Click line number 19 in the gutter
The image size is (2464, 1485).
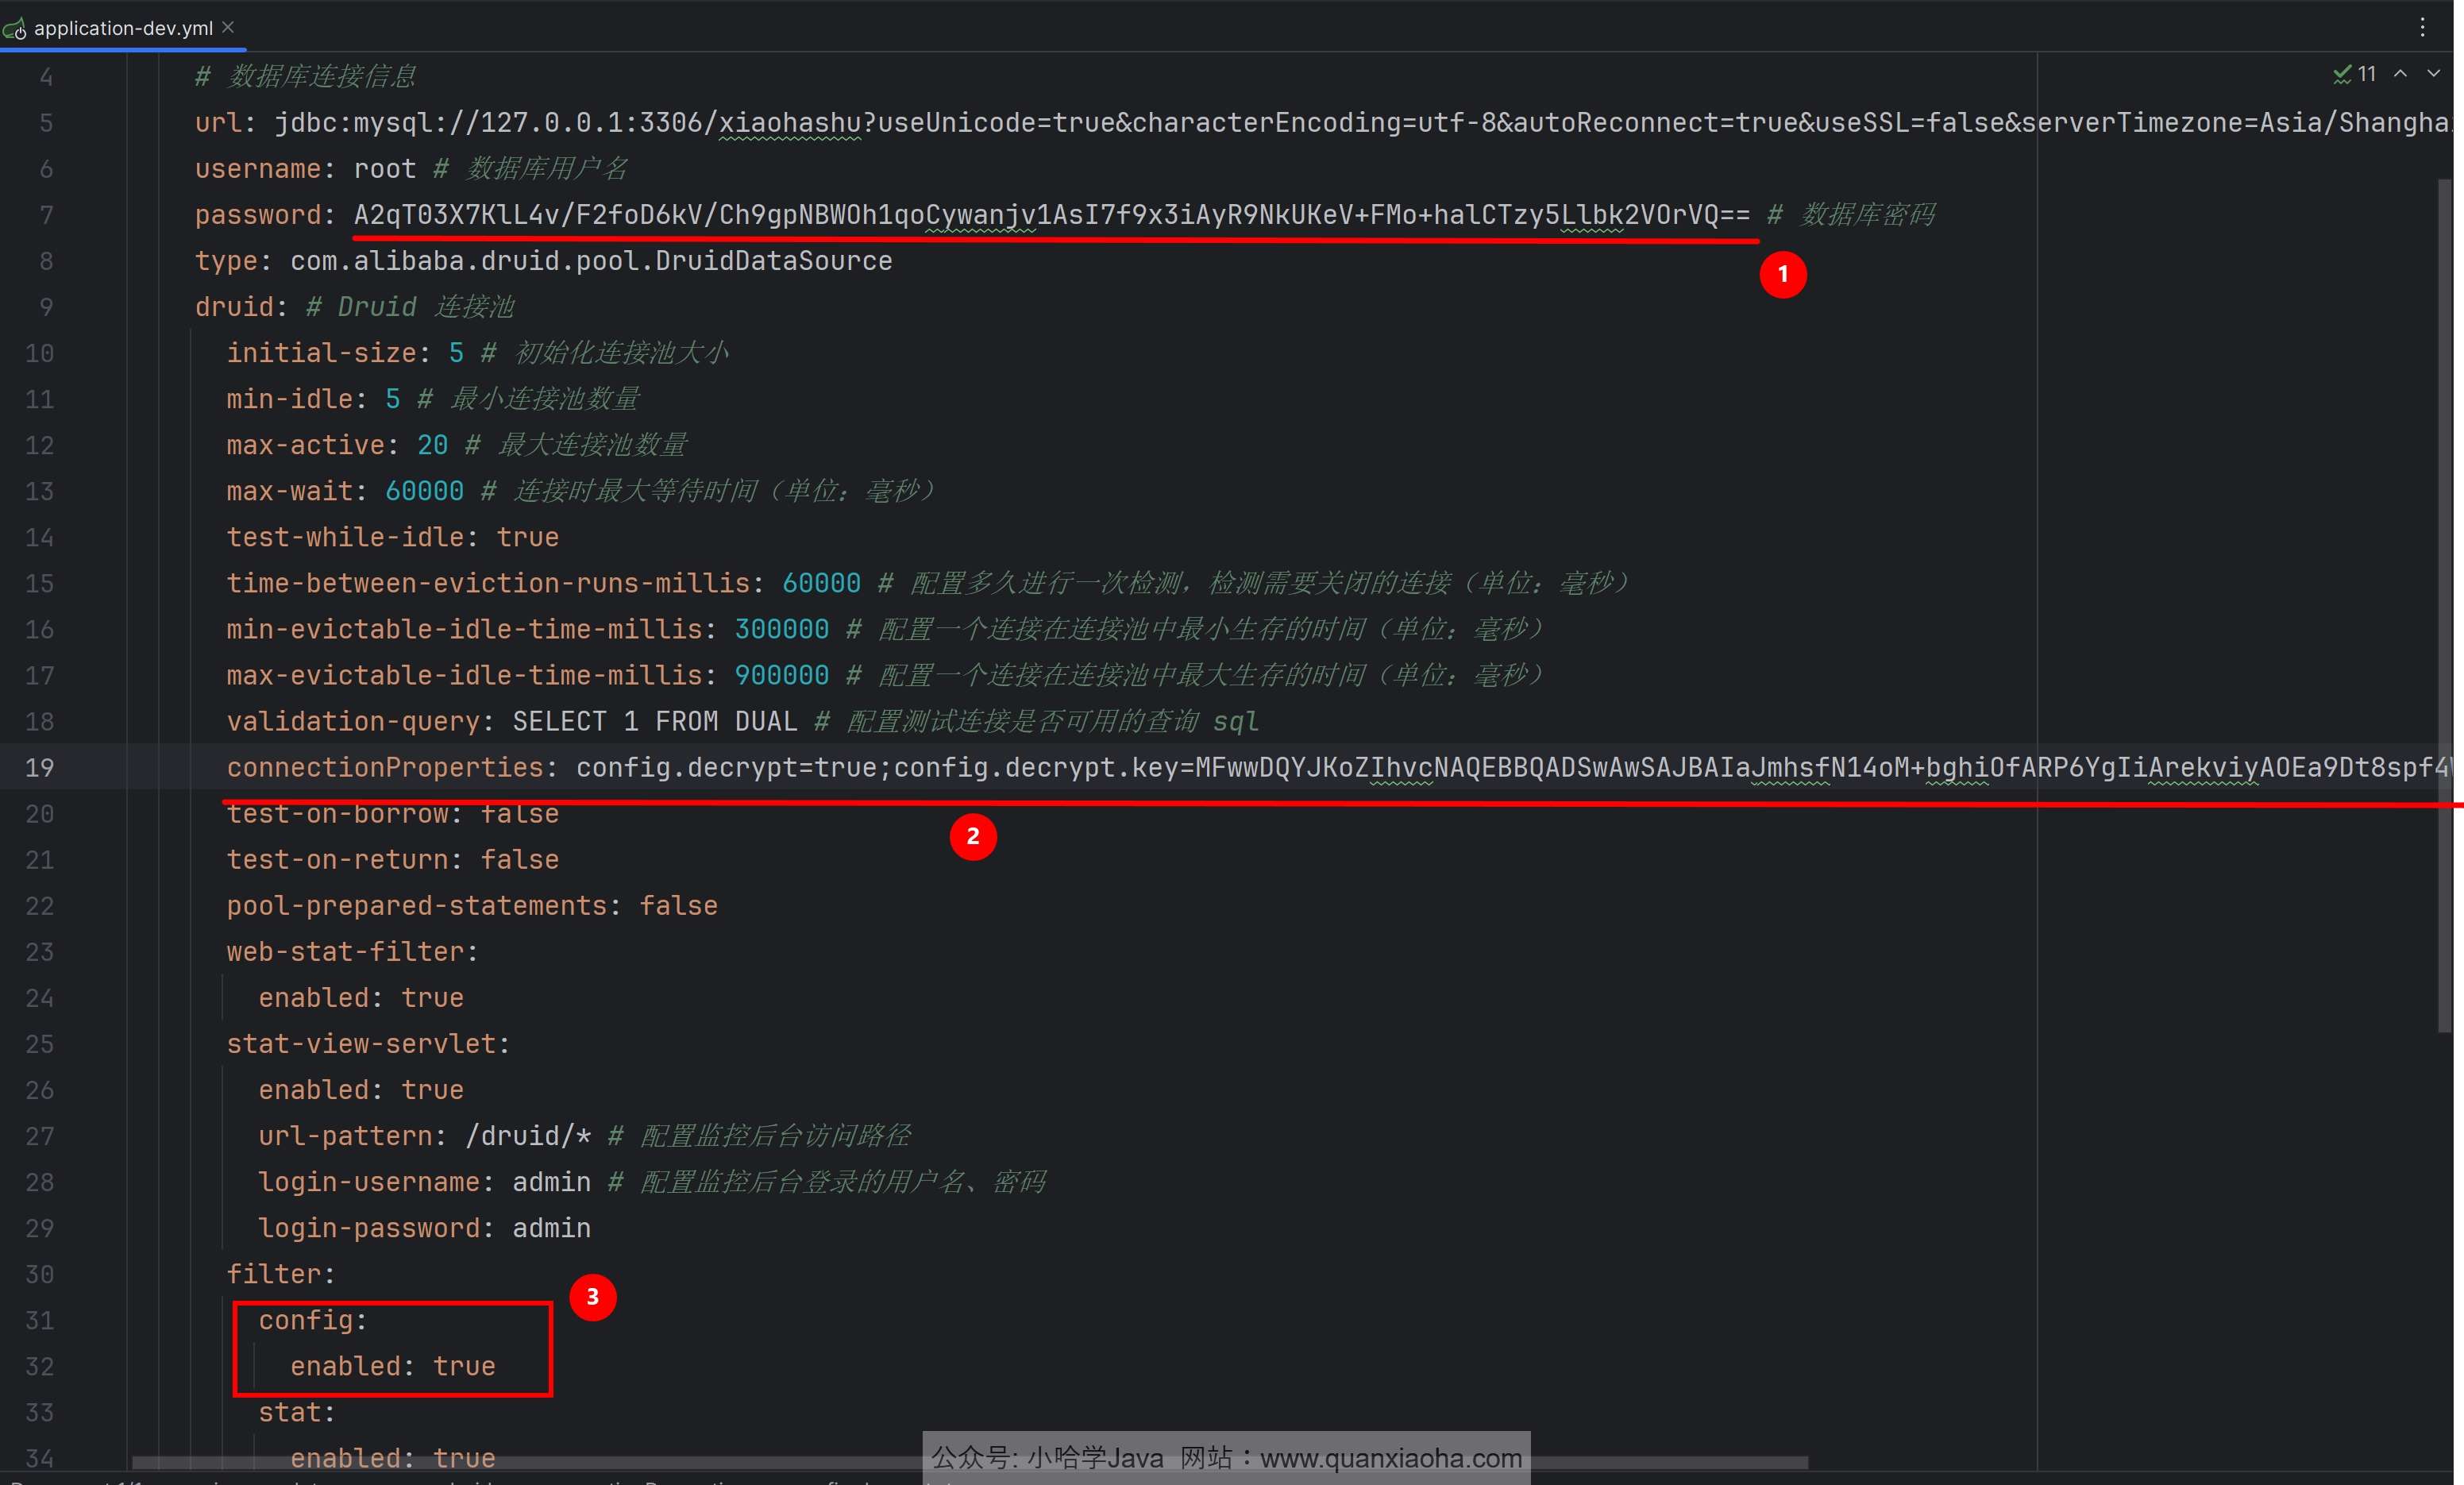39,768
